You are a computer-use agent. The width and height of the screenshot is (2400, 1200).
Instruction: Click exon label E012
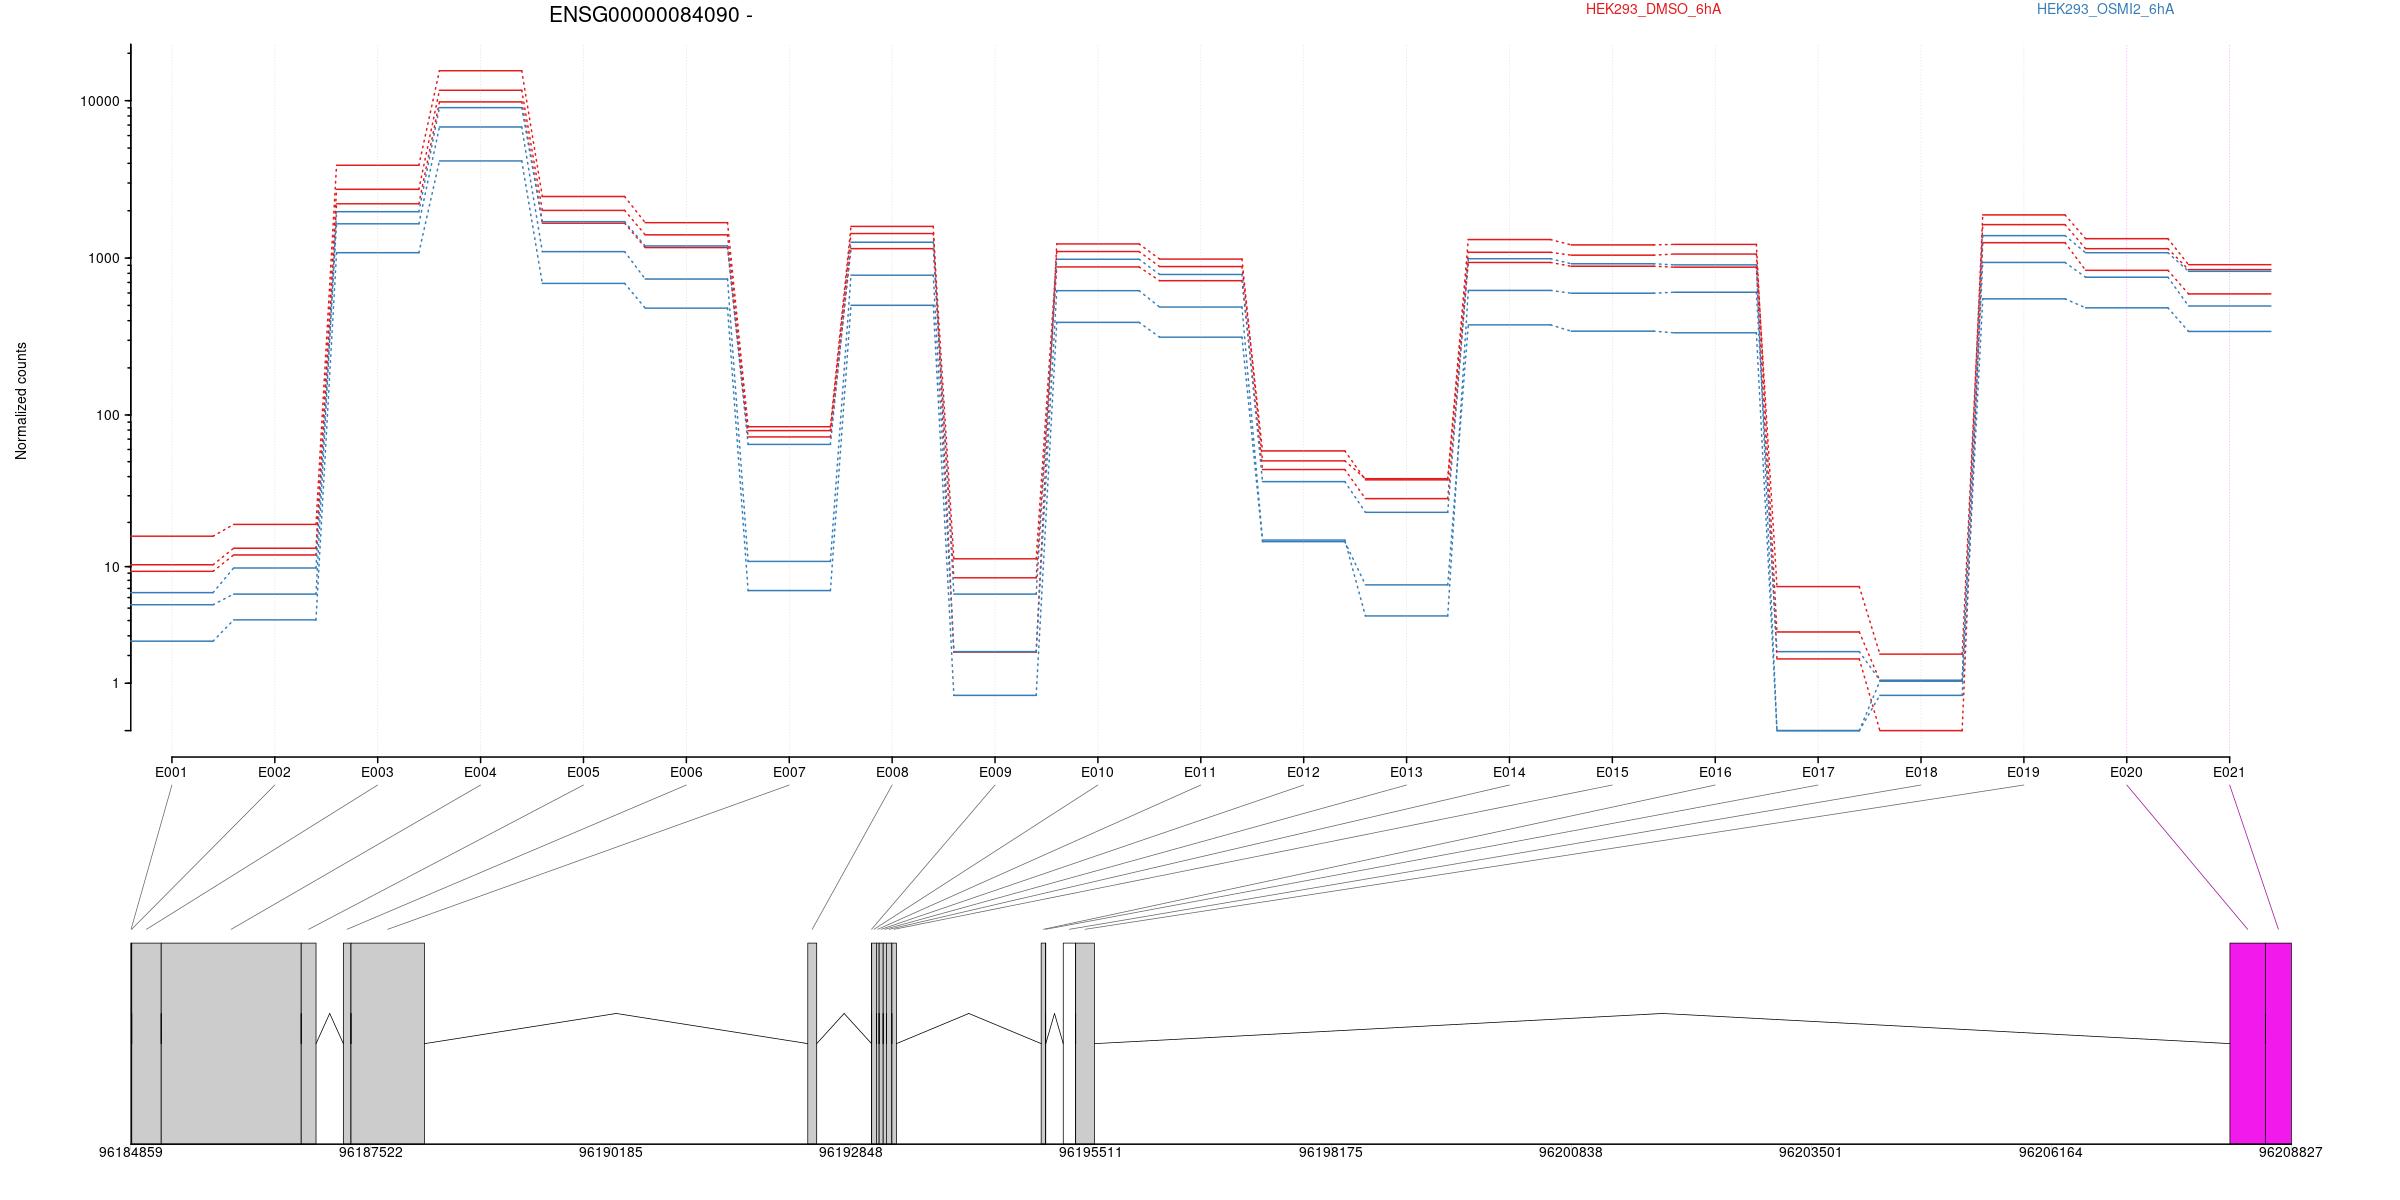[1303, 772]
